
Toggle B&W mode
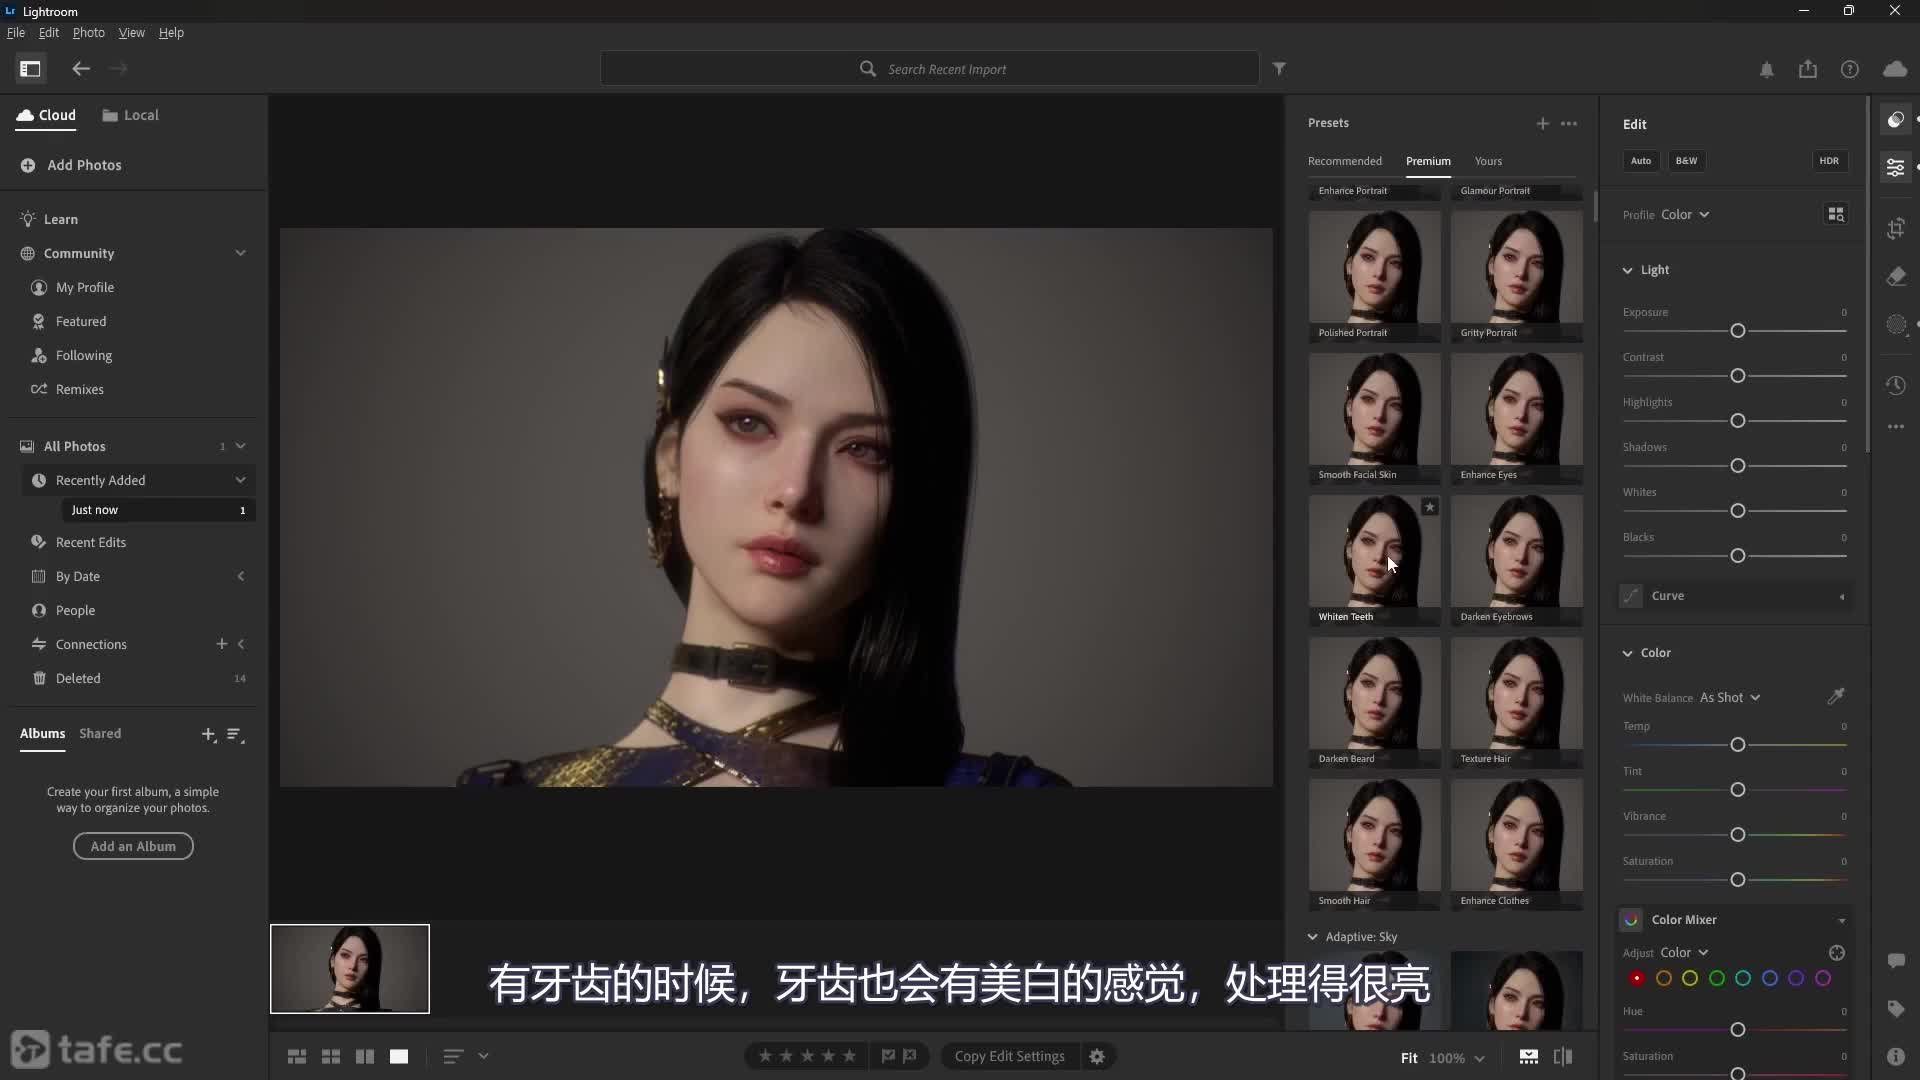coord(1686,160)
